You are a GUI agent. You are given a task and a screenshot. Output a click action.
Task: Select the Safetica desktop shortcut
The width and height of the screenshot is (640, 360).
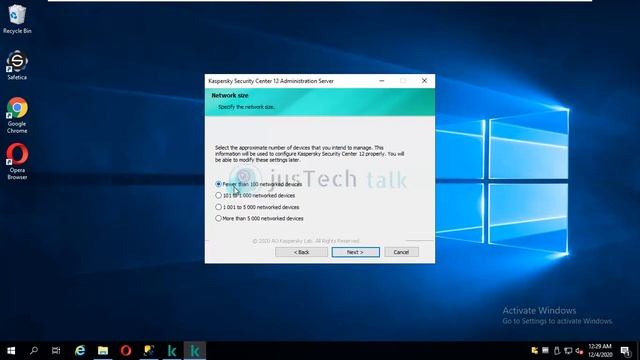17,65
